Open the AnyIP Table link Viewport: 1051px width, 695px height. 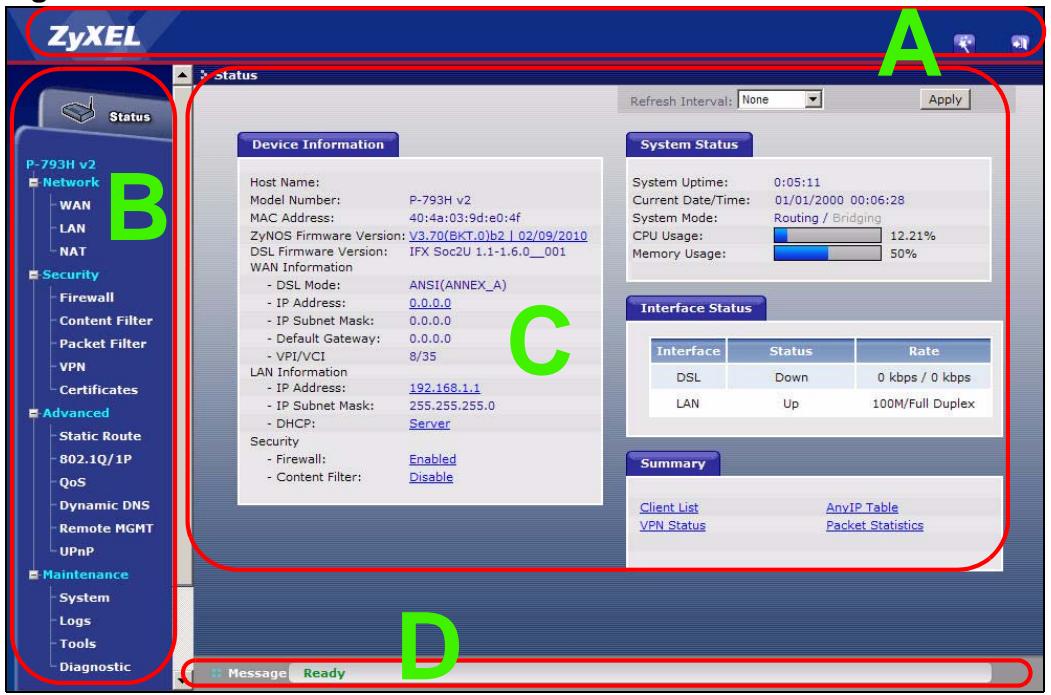pyautogui.click(x=862, y=508)
